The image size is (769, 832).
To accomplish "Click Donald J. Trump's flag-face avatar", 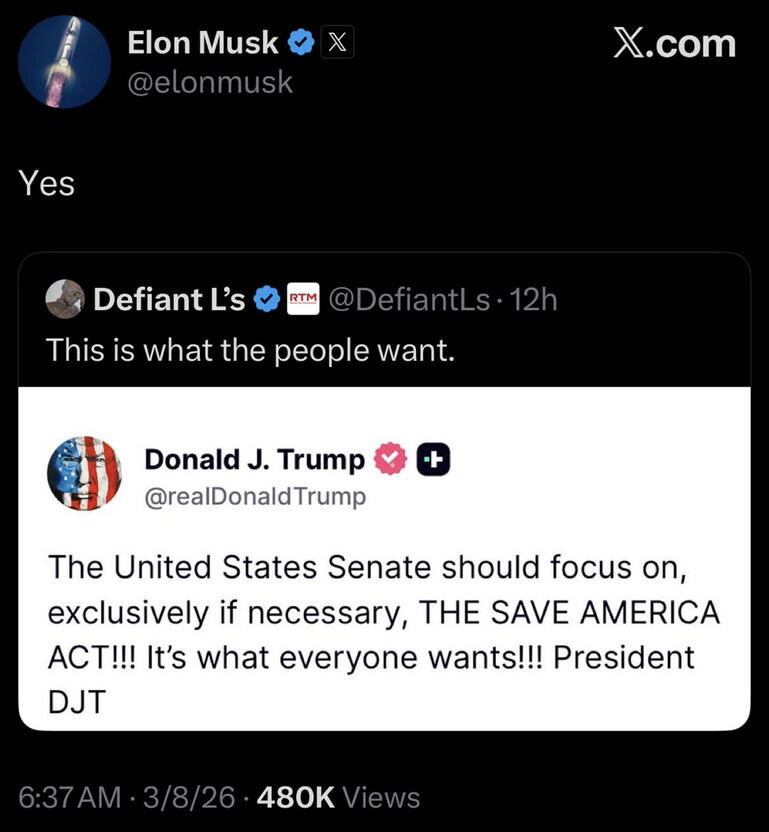I will [x=84, y=474].
